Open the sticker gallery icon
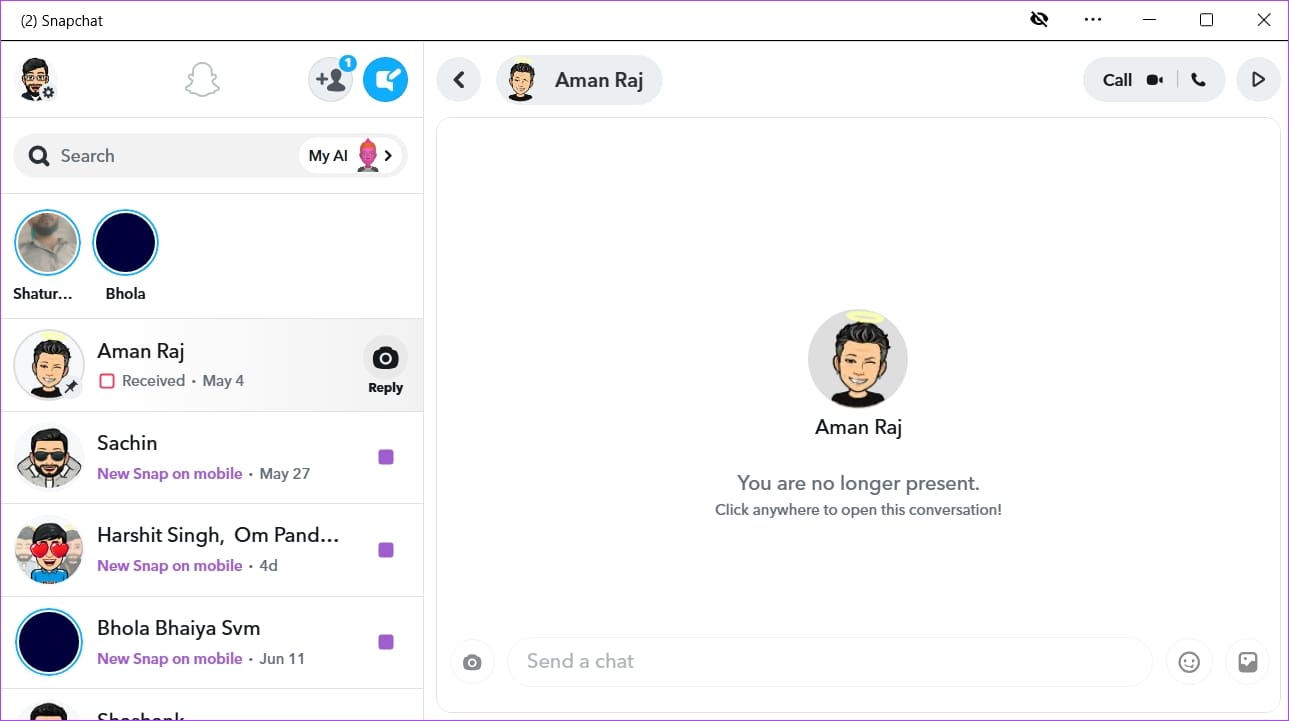The height and width of the screenshot is (721, 1289). point(1247,661)
